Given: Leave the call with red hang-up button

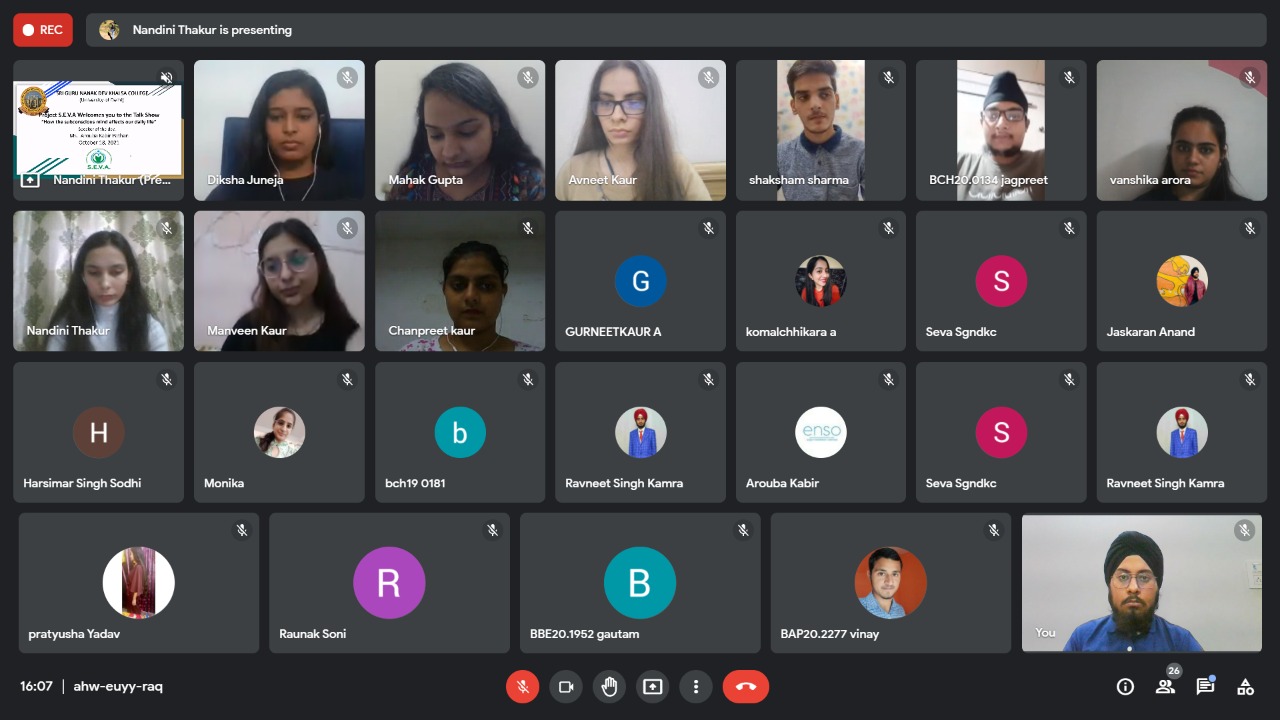Looking at the screenshot, I should click(x=746, y=687).
